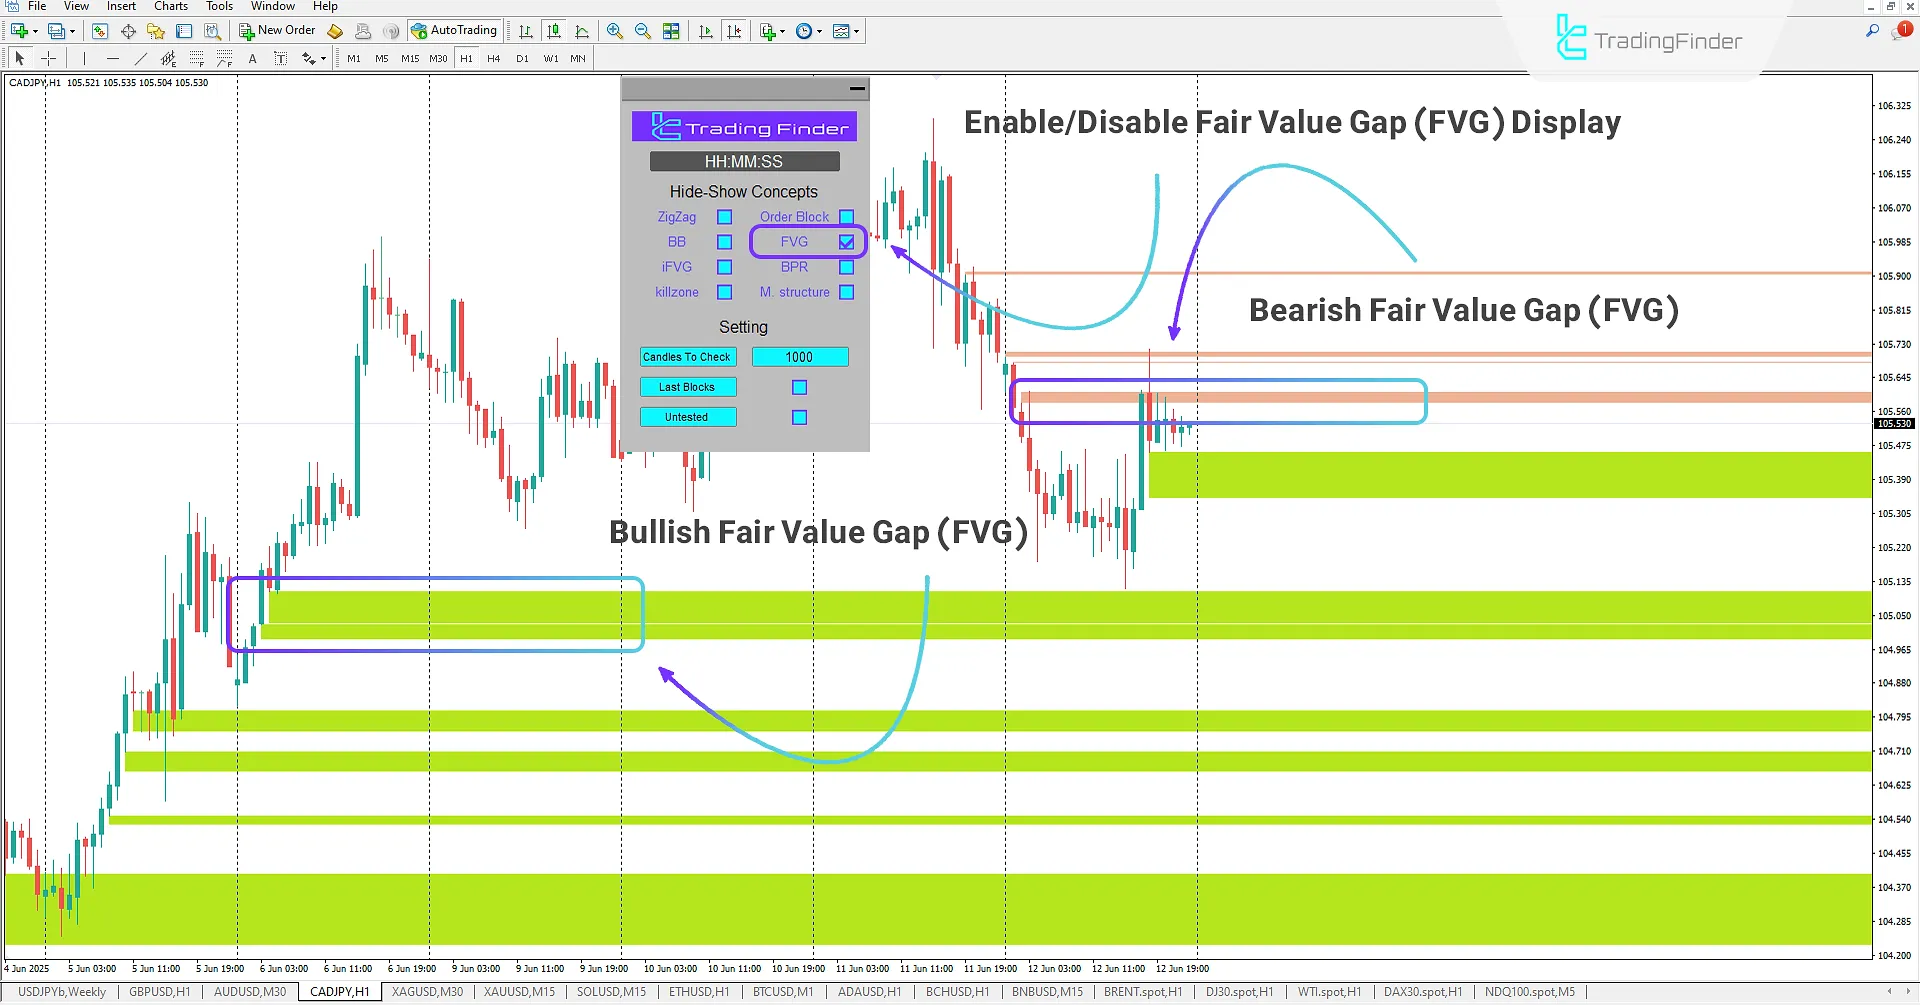The height and width of the screenshot is (1005, 1920).
Task: Click the 1000 candles input field
Action: pos(800,357)
